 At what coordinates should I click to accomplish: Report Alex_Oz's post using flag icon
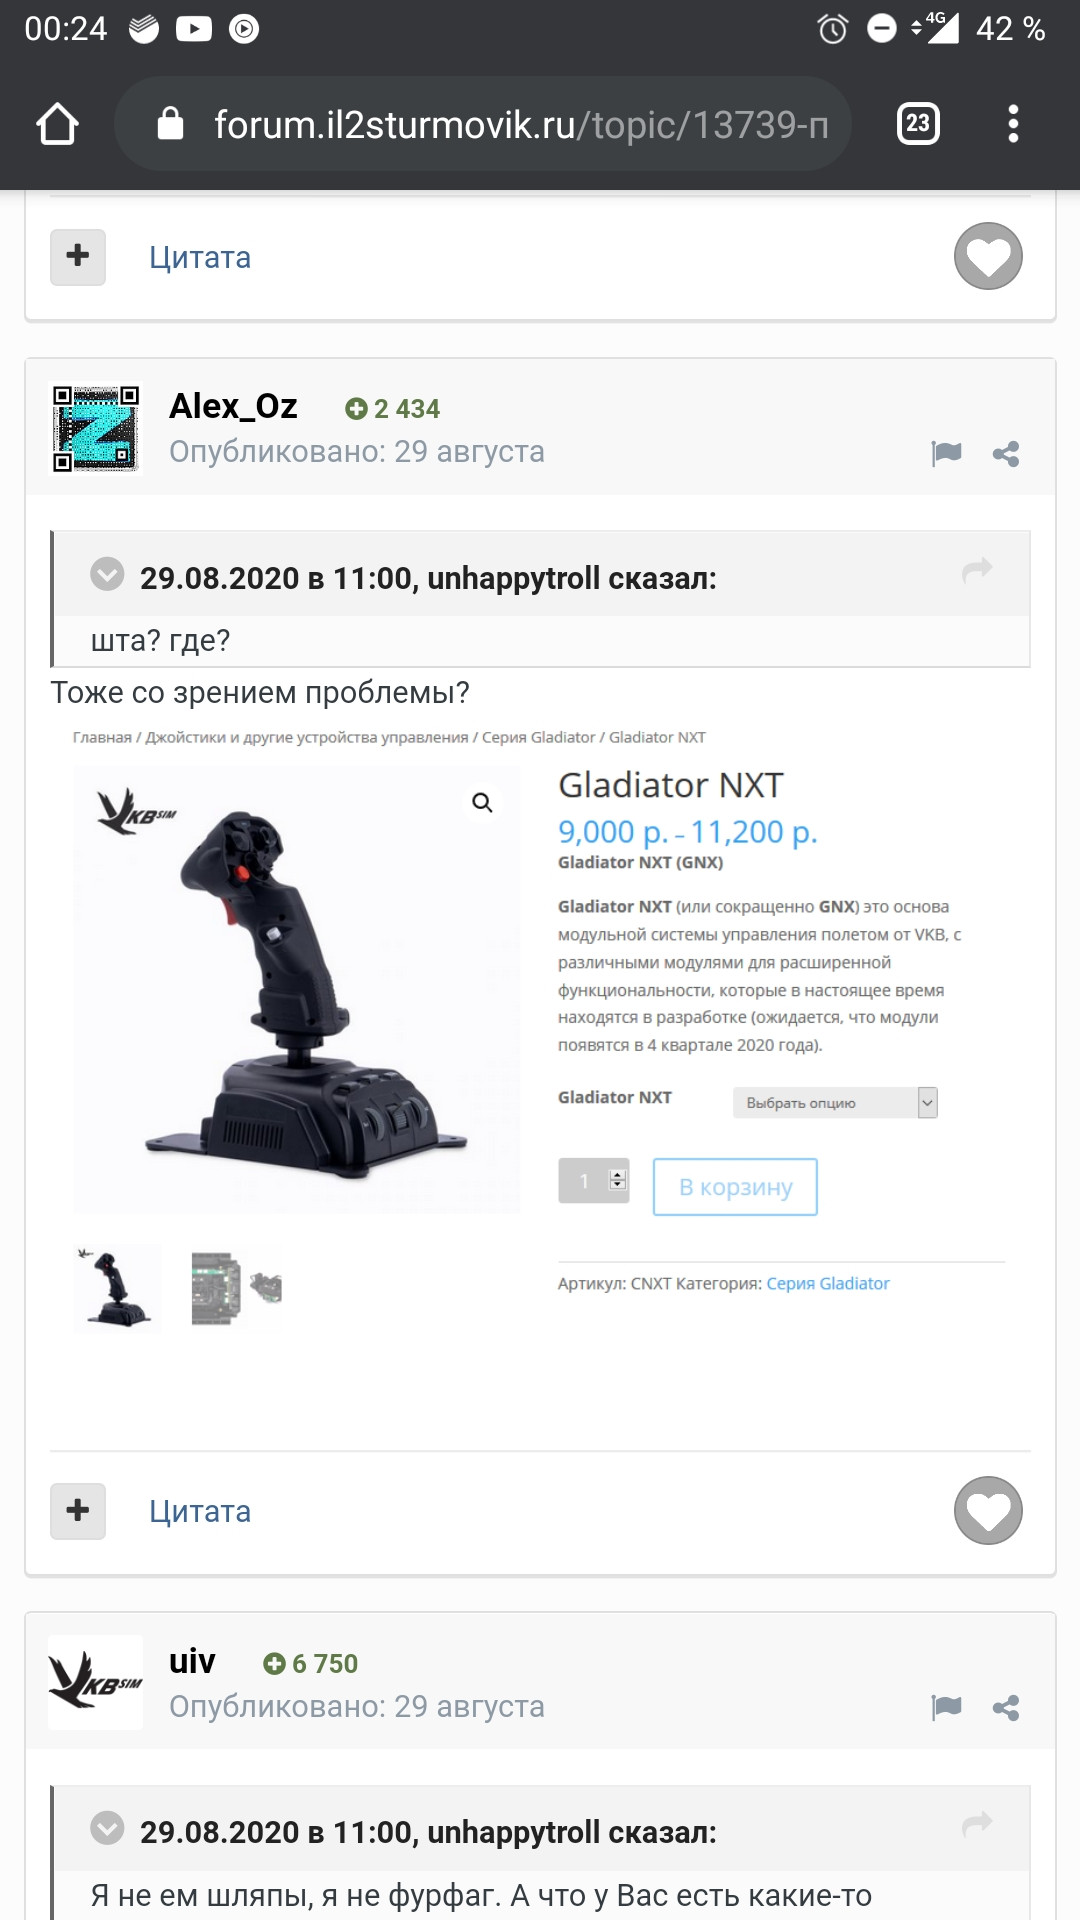(946, 453)
